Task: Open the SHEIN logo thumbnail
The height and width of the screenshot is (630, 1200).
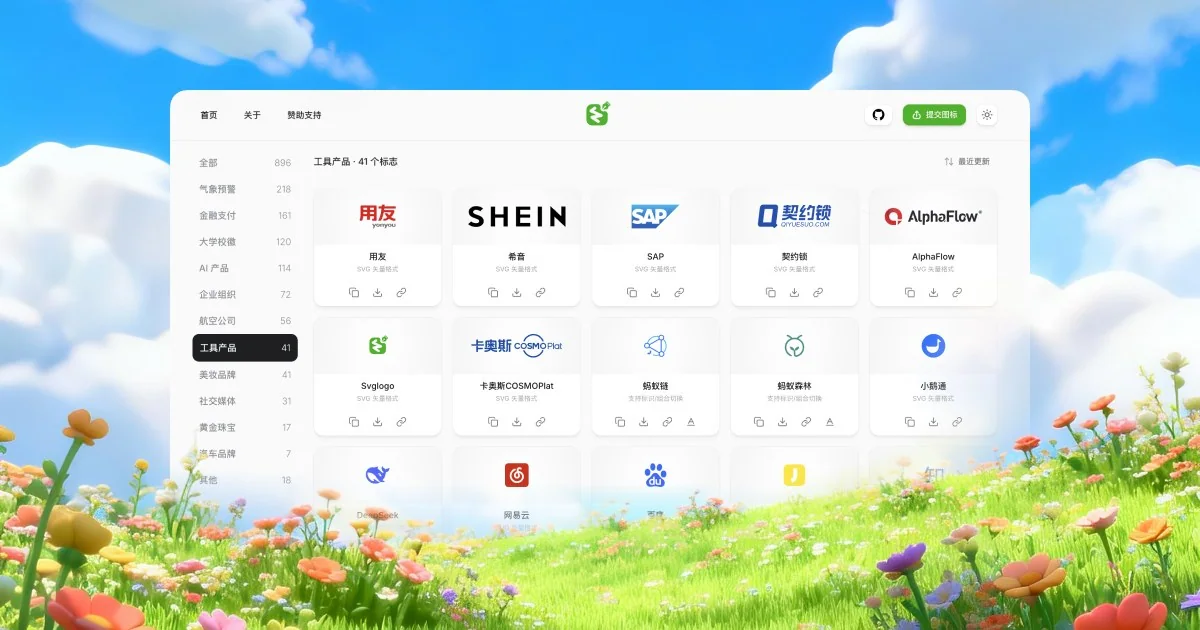Action: point(516,216)
